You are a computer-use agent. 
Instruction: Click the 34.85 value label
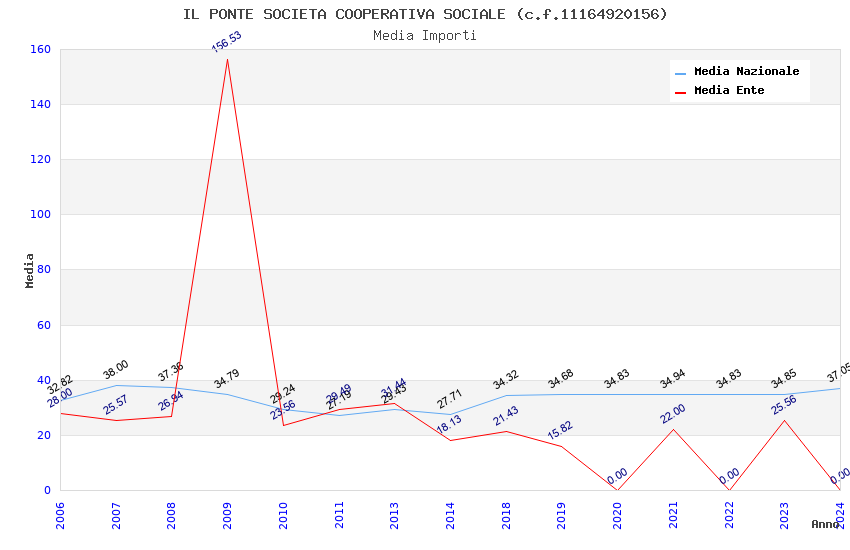(784, 378)
